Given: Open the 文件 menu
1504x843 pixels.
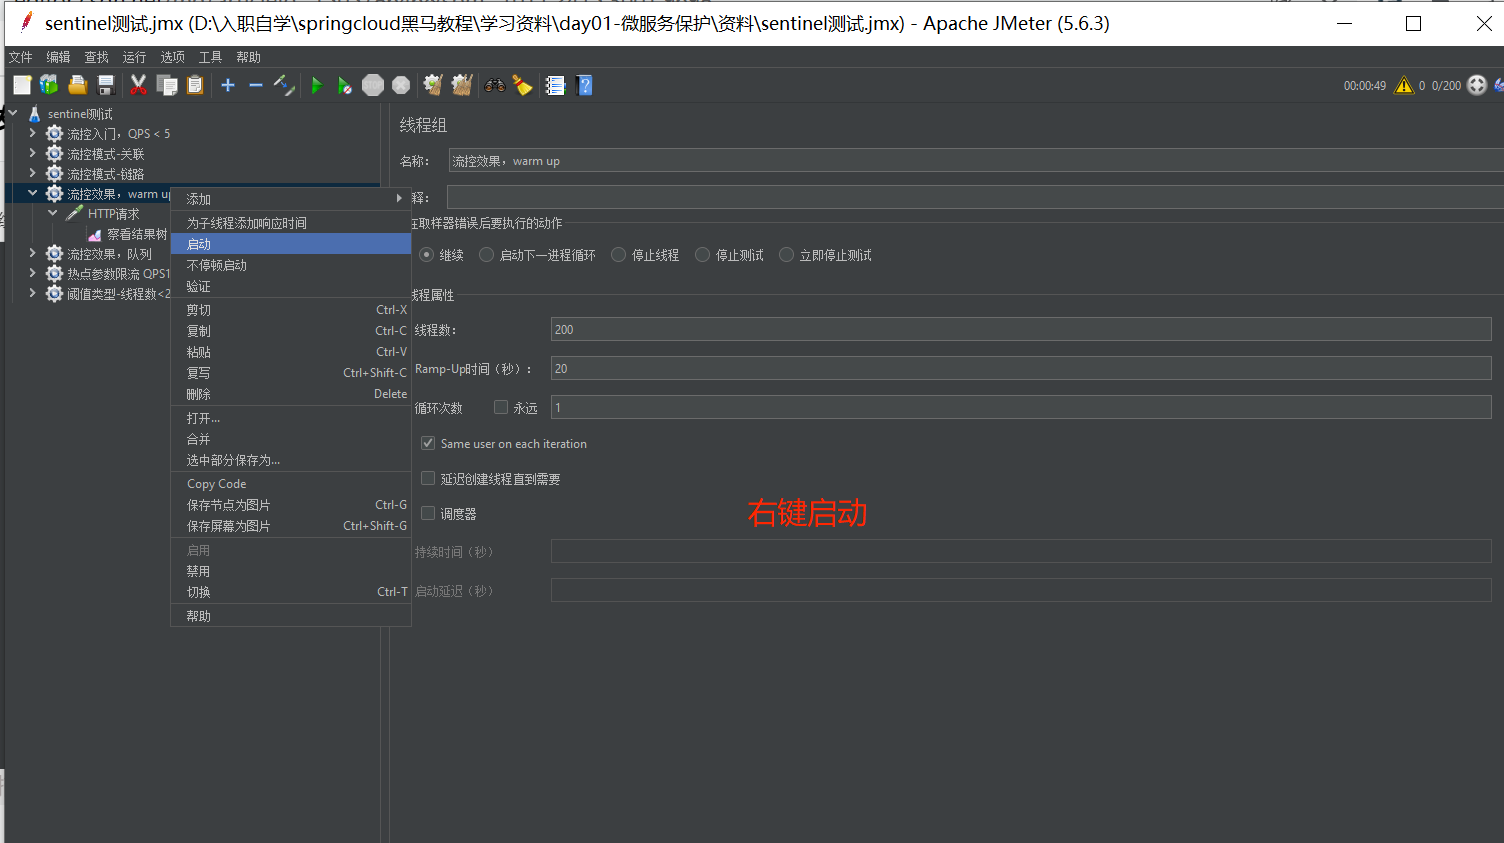Looking at the screenshot, I should coord(20,57).
